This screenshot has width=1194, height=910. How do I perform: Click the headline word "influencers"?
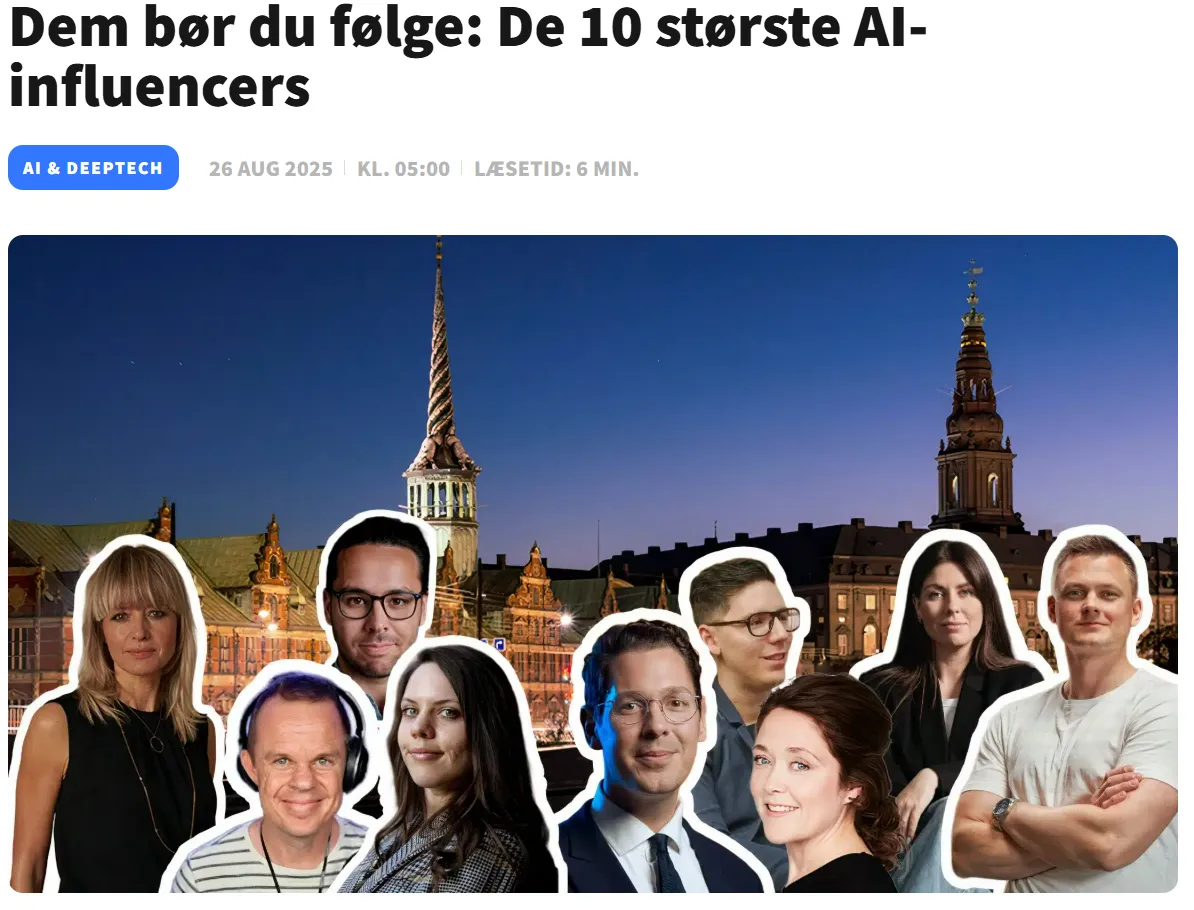pyautogui.click(x=160, y=88)
